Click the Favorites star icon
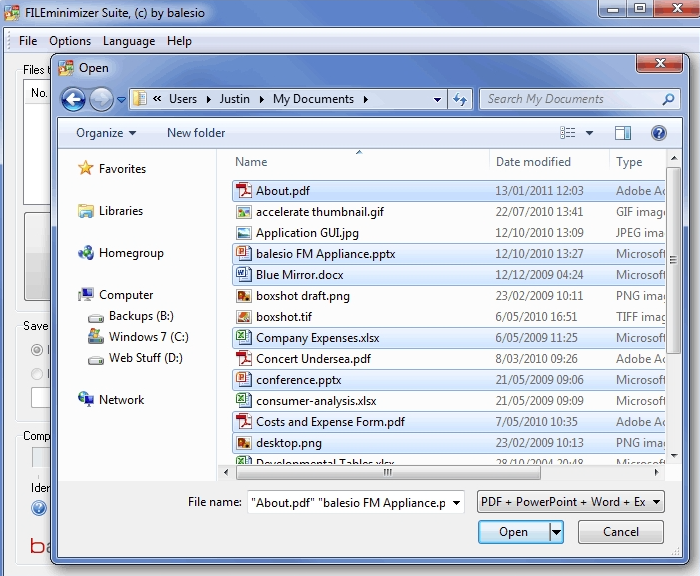Viewport: 700px width, 576px height. point(86,169)
